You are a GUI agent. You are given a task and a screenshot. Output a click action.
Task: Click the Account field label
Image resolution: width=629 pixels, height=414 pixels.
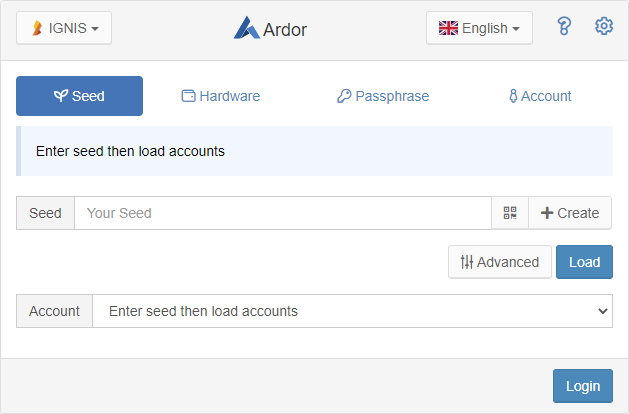point(55,311)
